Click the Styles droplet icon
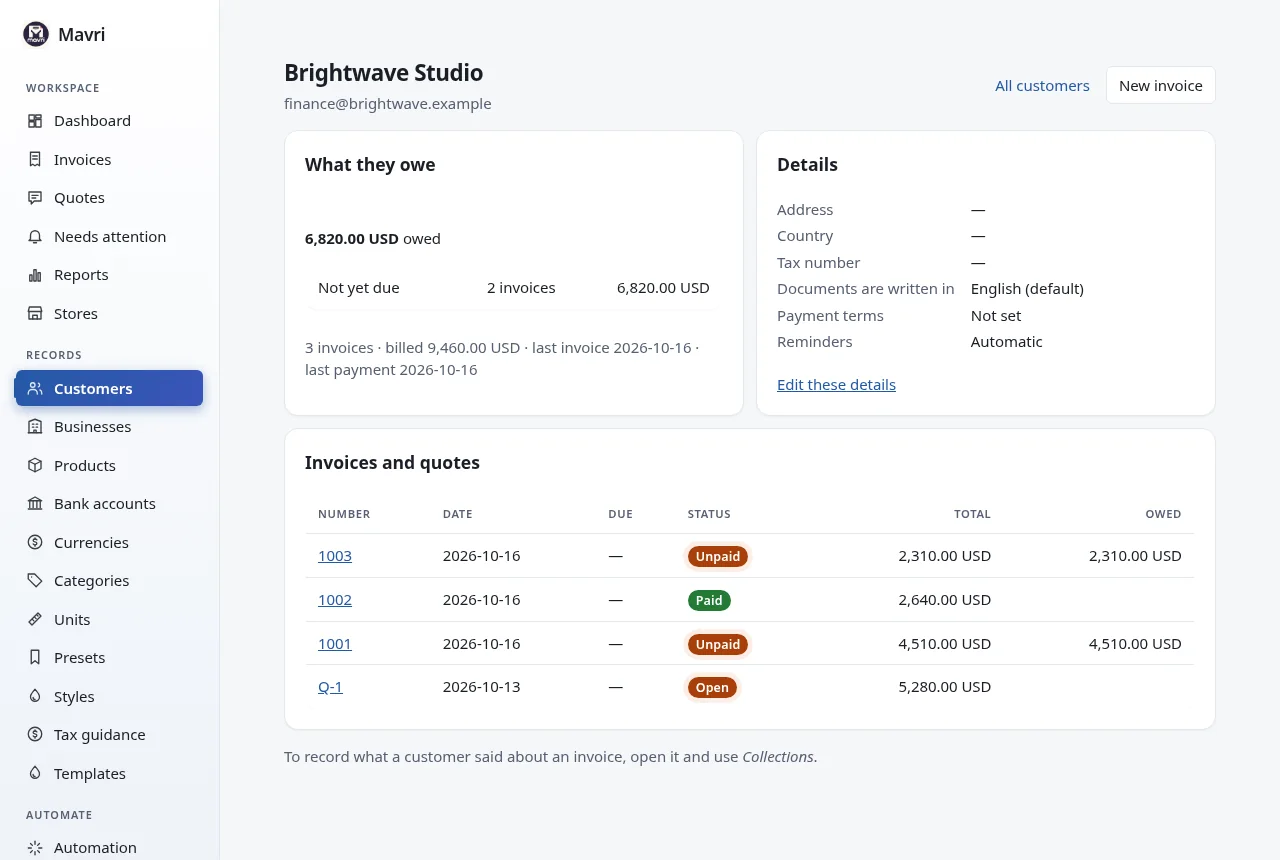This screenshot has width=1280, height=860. [x=35, y=697]
